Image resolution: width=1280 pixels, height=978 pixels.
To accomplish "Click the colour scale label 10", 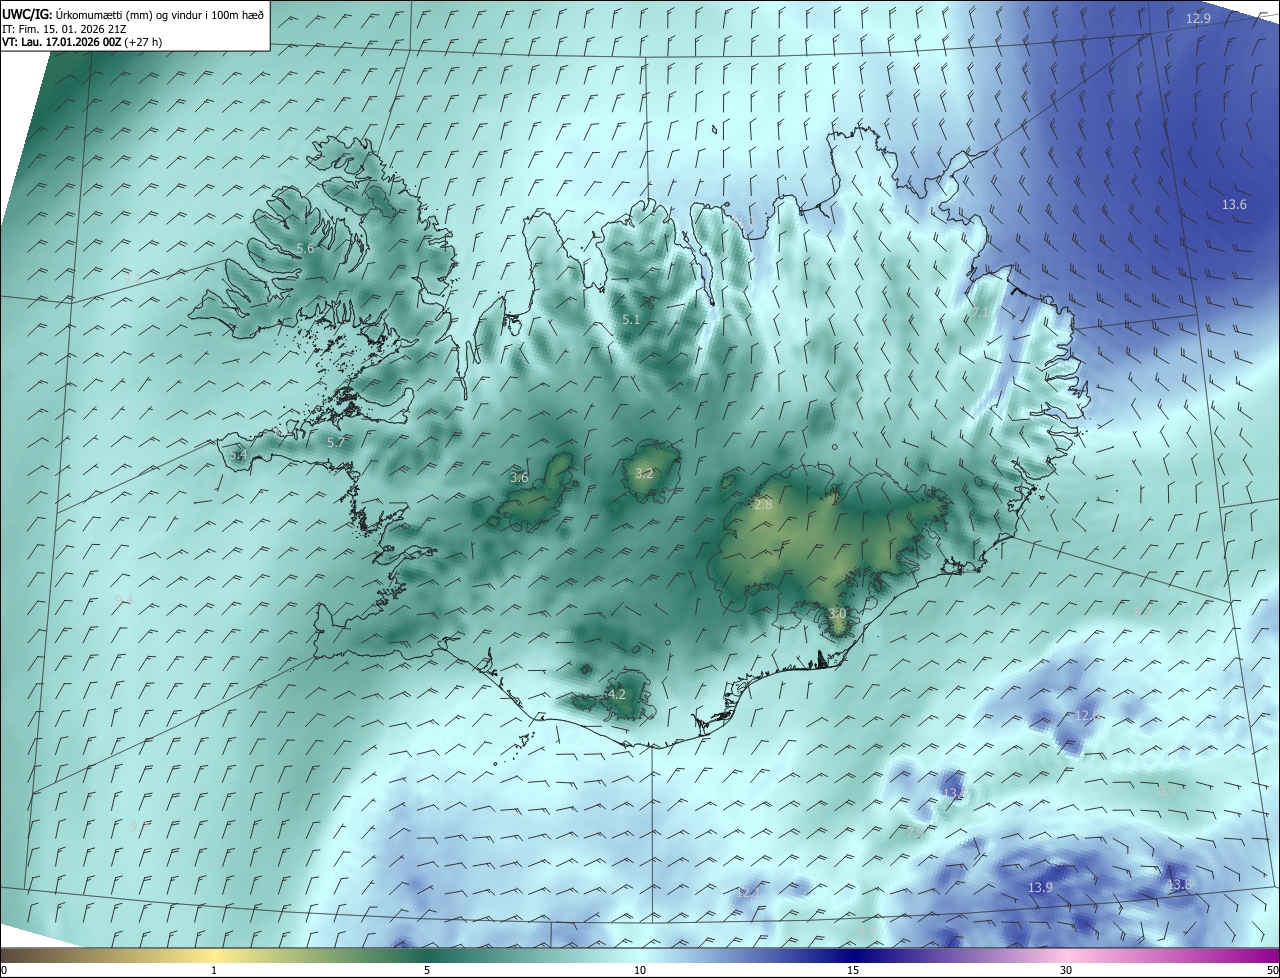I will pos(640,971).
